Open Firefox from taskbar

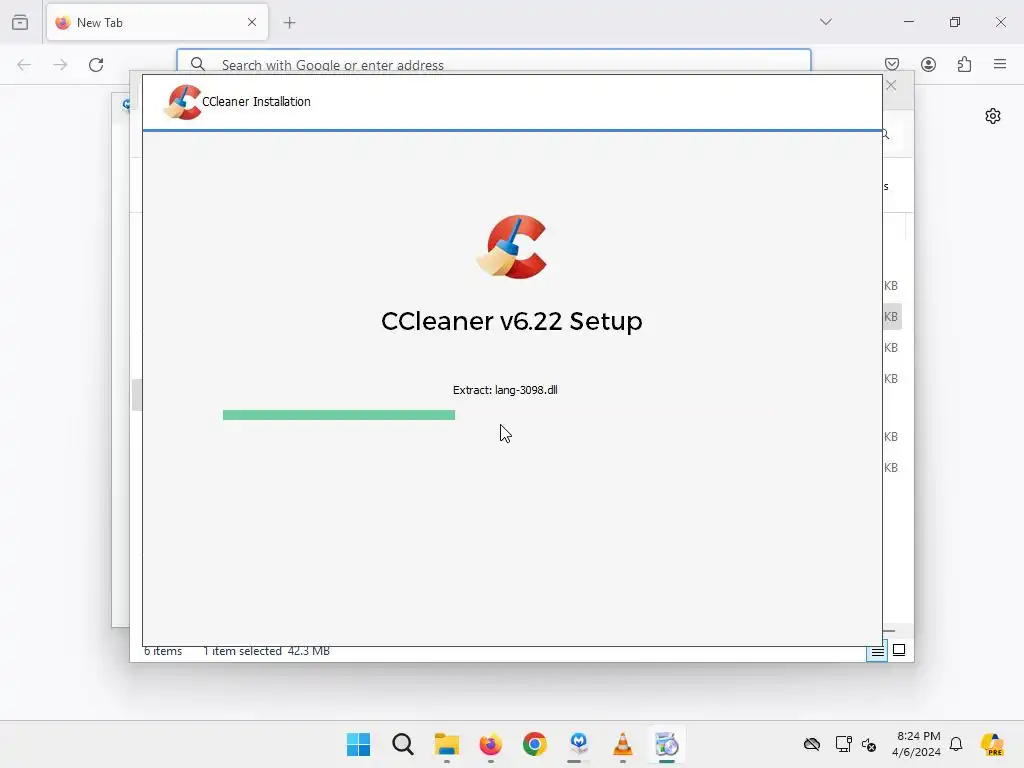tap(490, 744)
